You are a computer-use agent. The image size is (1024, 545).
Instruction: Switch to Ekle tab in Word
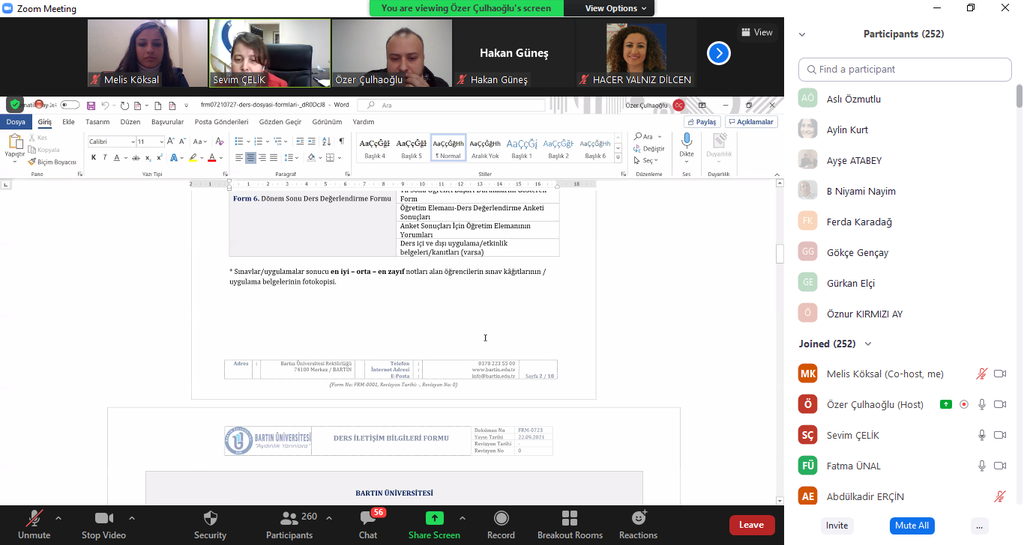tap(68, 122)
